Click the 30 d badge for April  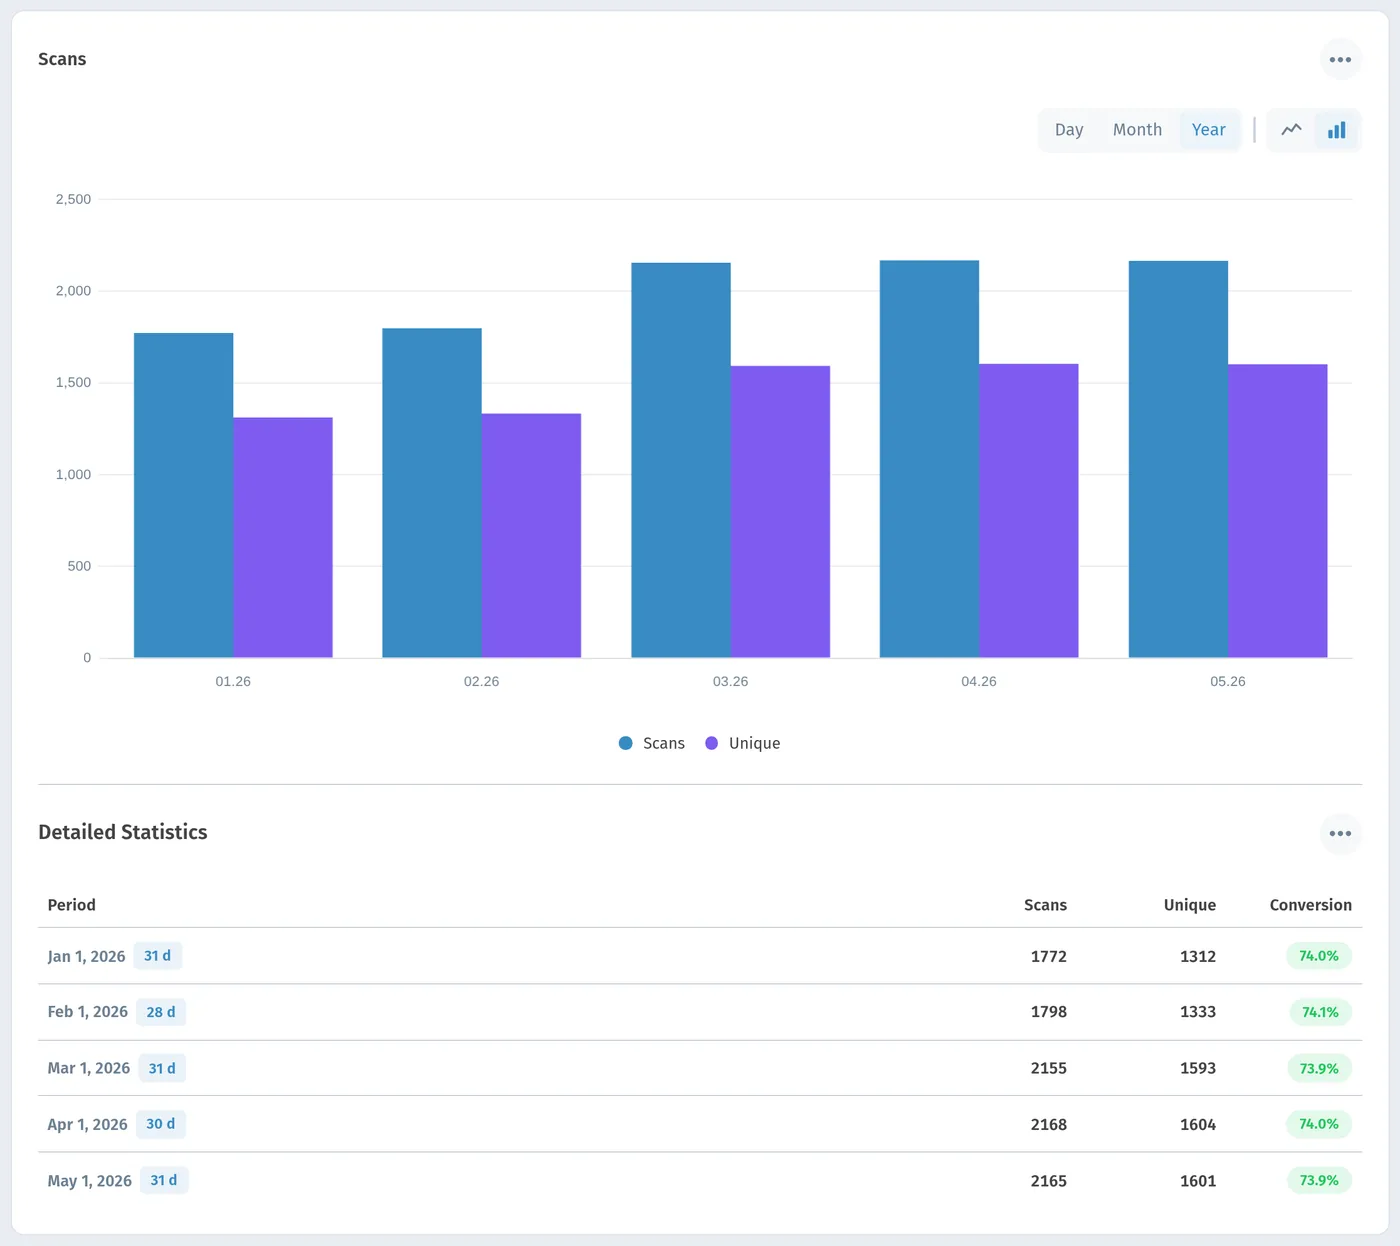click(x=161, y=1124)
